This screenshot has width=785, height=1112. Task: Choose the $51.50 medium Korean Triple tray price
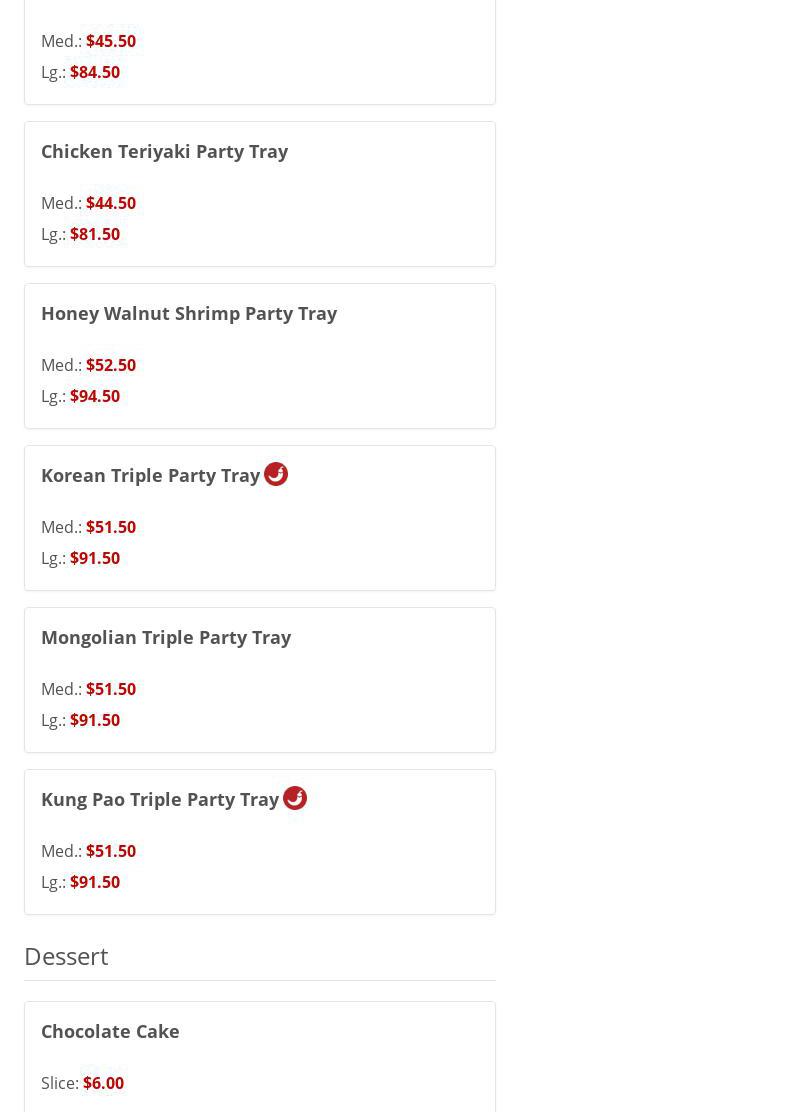point(111,527)
